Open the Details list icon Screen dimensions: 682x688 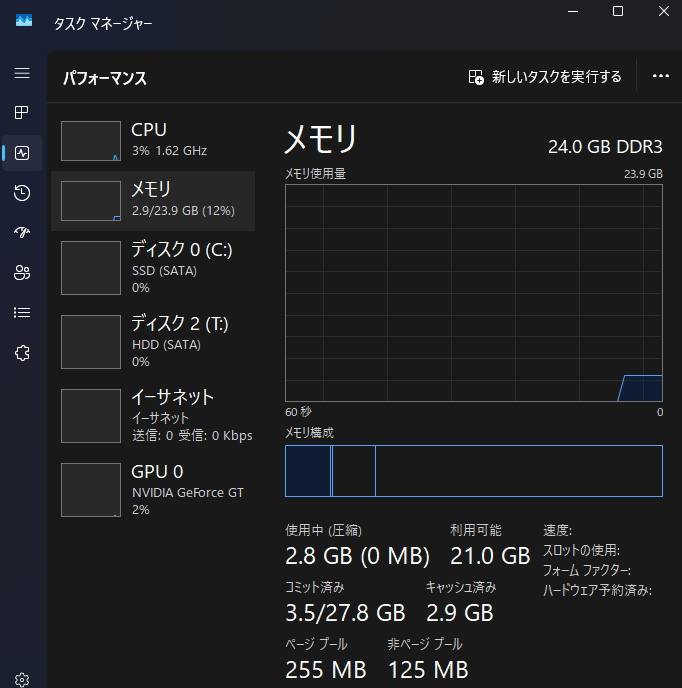pyautogui.click(x=22, y=312)
